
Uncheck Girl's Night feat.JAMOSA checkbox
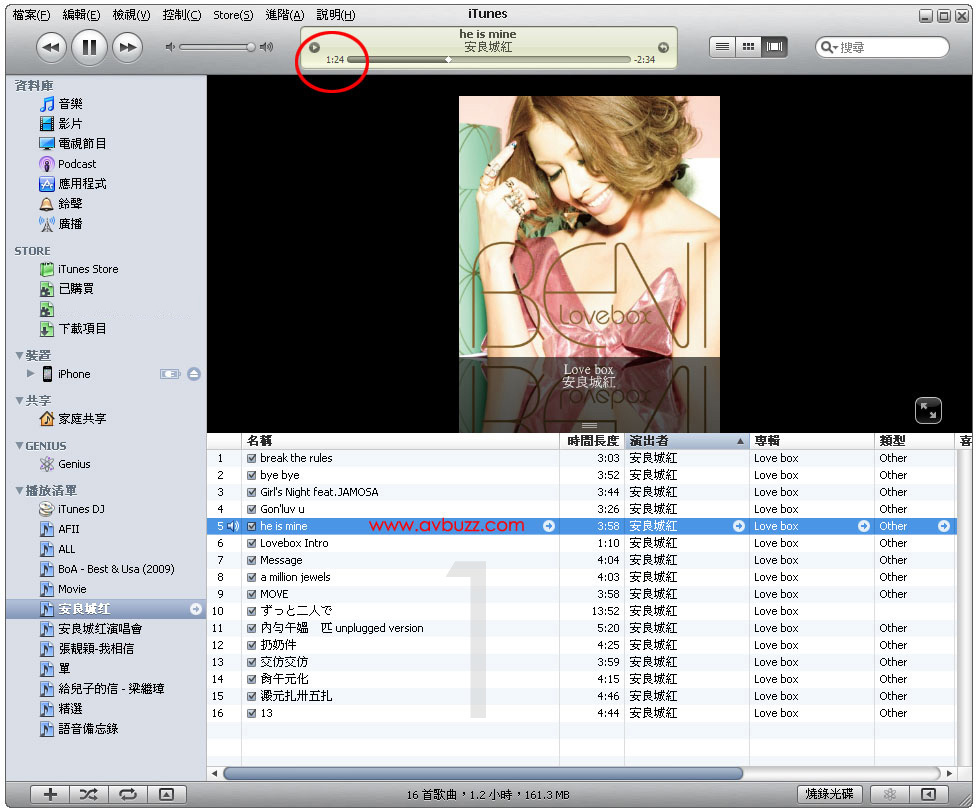252,493
